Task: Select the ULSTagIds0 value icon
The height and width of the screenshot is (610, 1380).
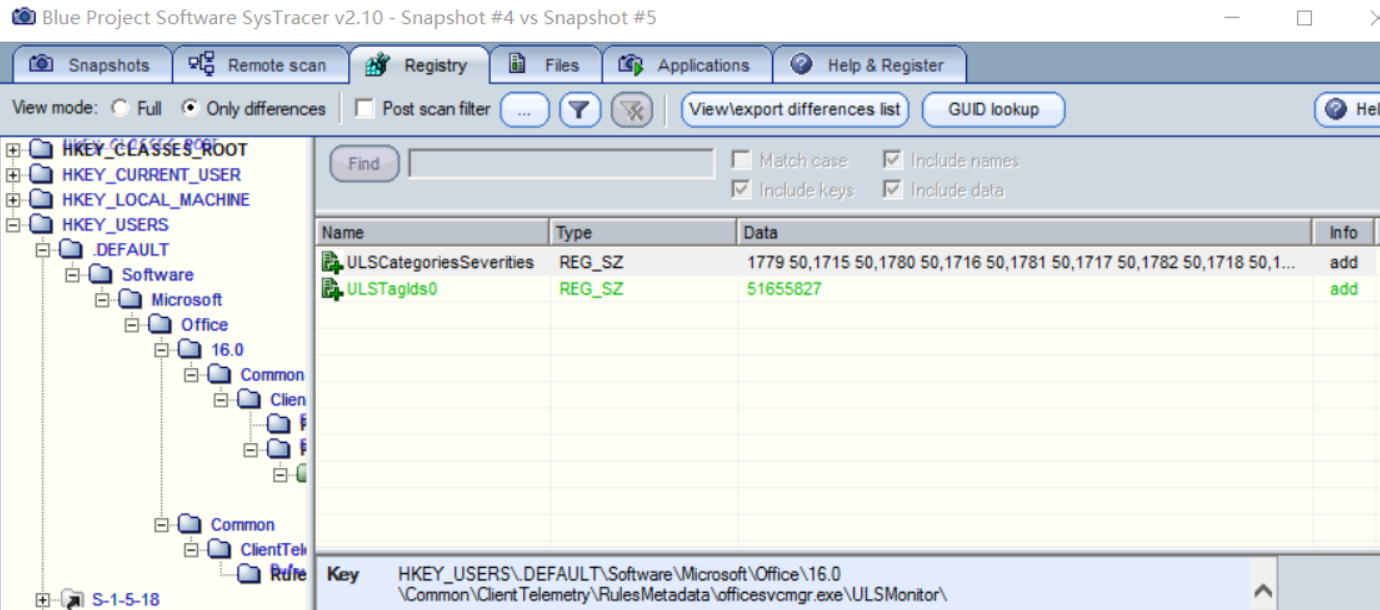Action: pyautogui.click(x=332, y=289)
